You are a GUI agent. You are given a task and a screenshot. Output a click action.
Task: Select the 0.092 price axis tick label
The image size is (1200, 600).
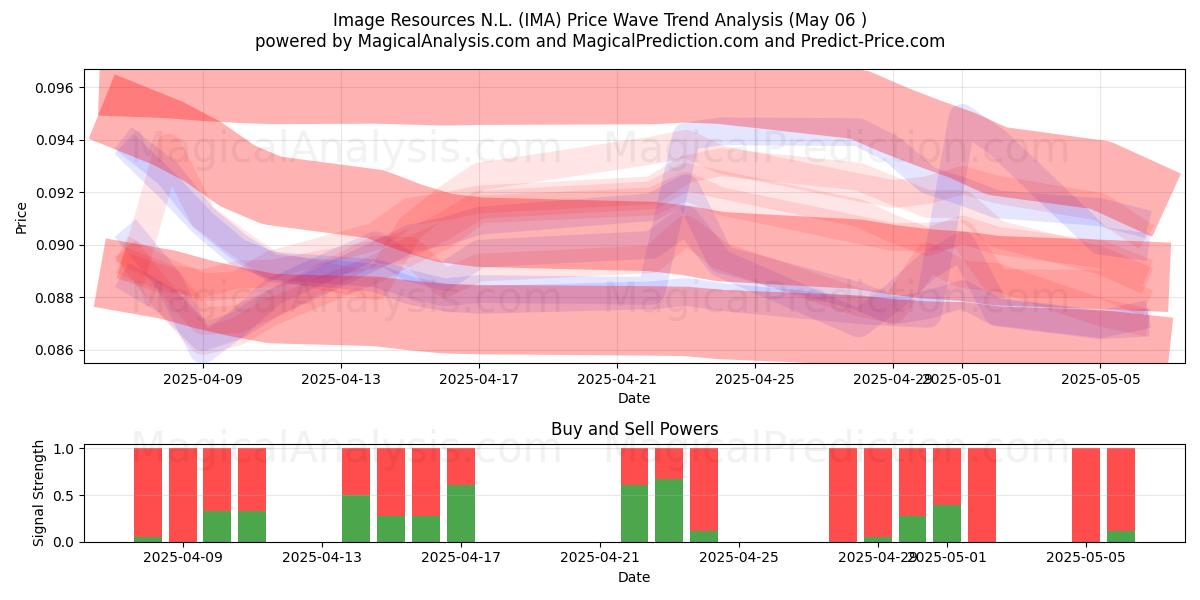[x=55, y=193]
